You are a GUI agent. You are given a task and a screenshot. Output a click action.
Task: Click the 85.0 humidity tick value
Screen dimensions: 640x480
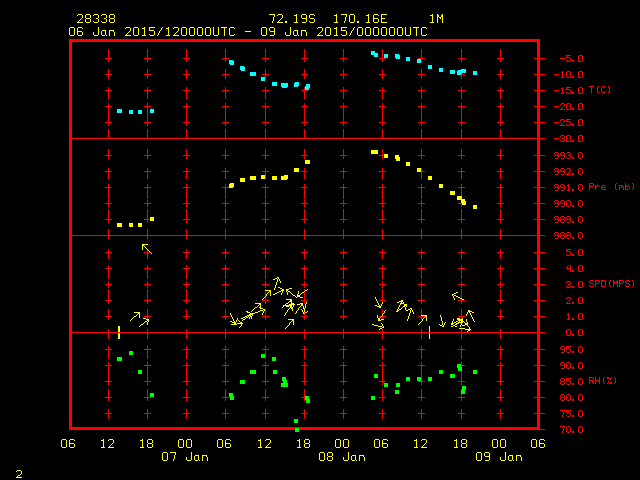[x=571, y=382]
